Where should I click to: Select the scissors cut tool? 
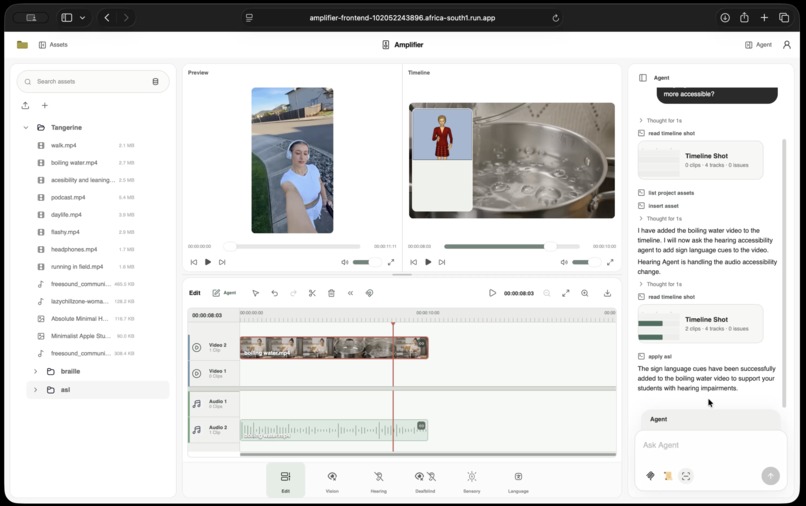(x=312, y=293)
